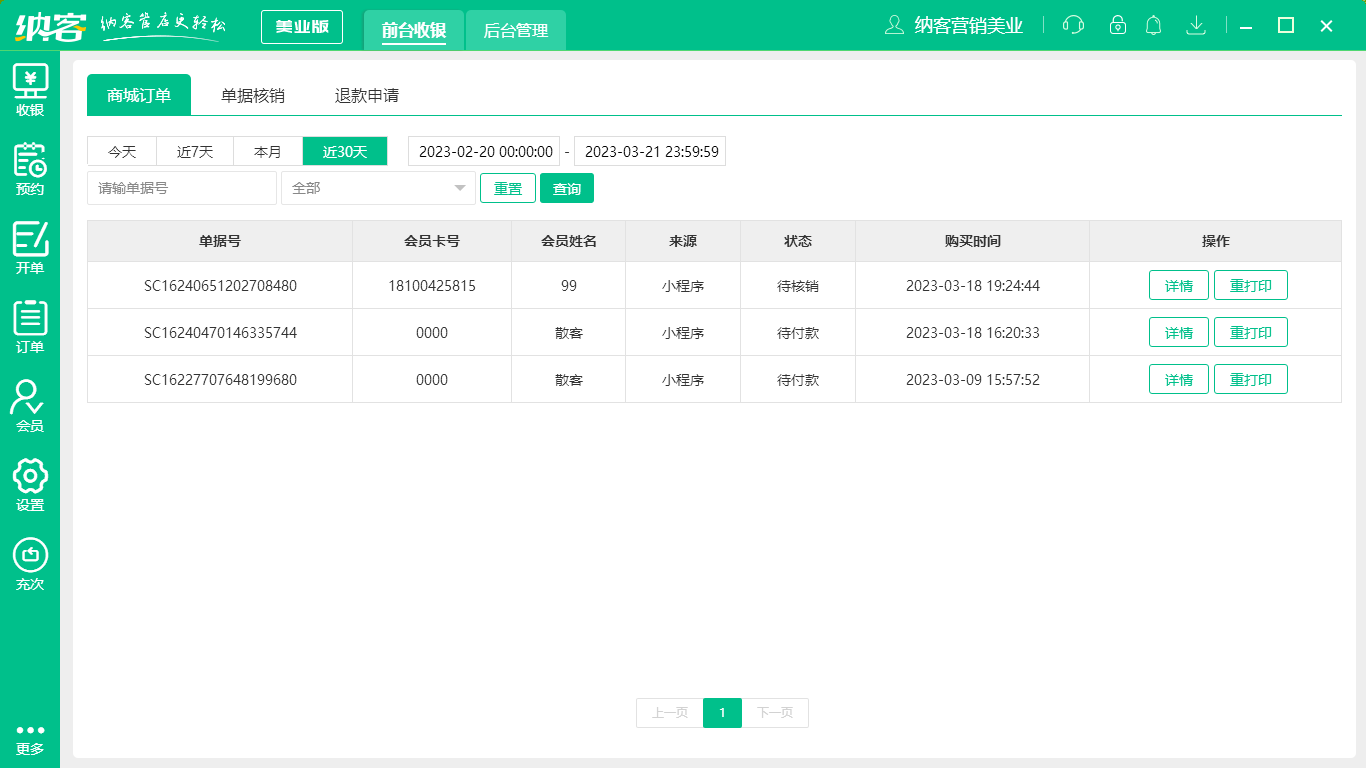1366x768 pixels.
Task: View 详情 for order SC16227707648199680
Action: (x=1179, y=379)
